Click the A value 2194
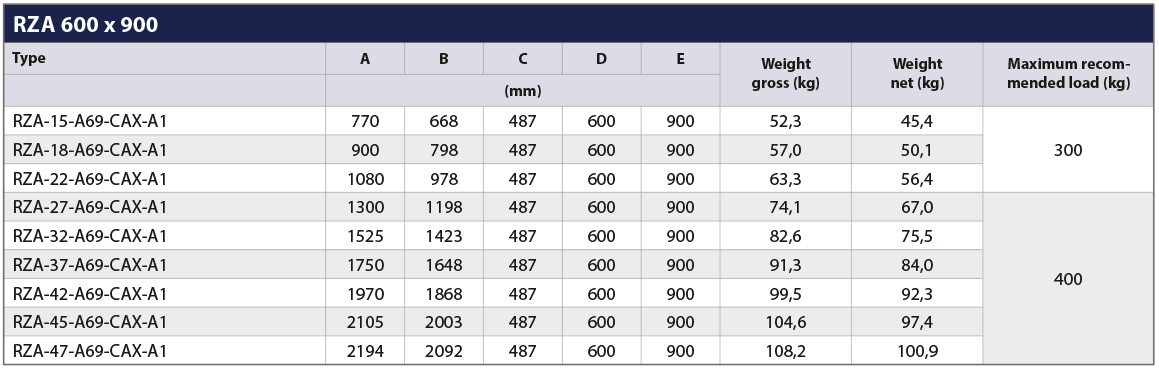The width and height of the screenshot is (1159, 369). pyautogui.click(x=365, y=351)
